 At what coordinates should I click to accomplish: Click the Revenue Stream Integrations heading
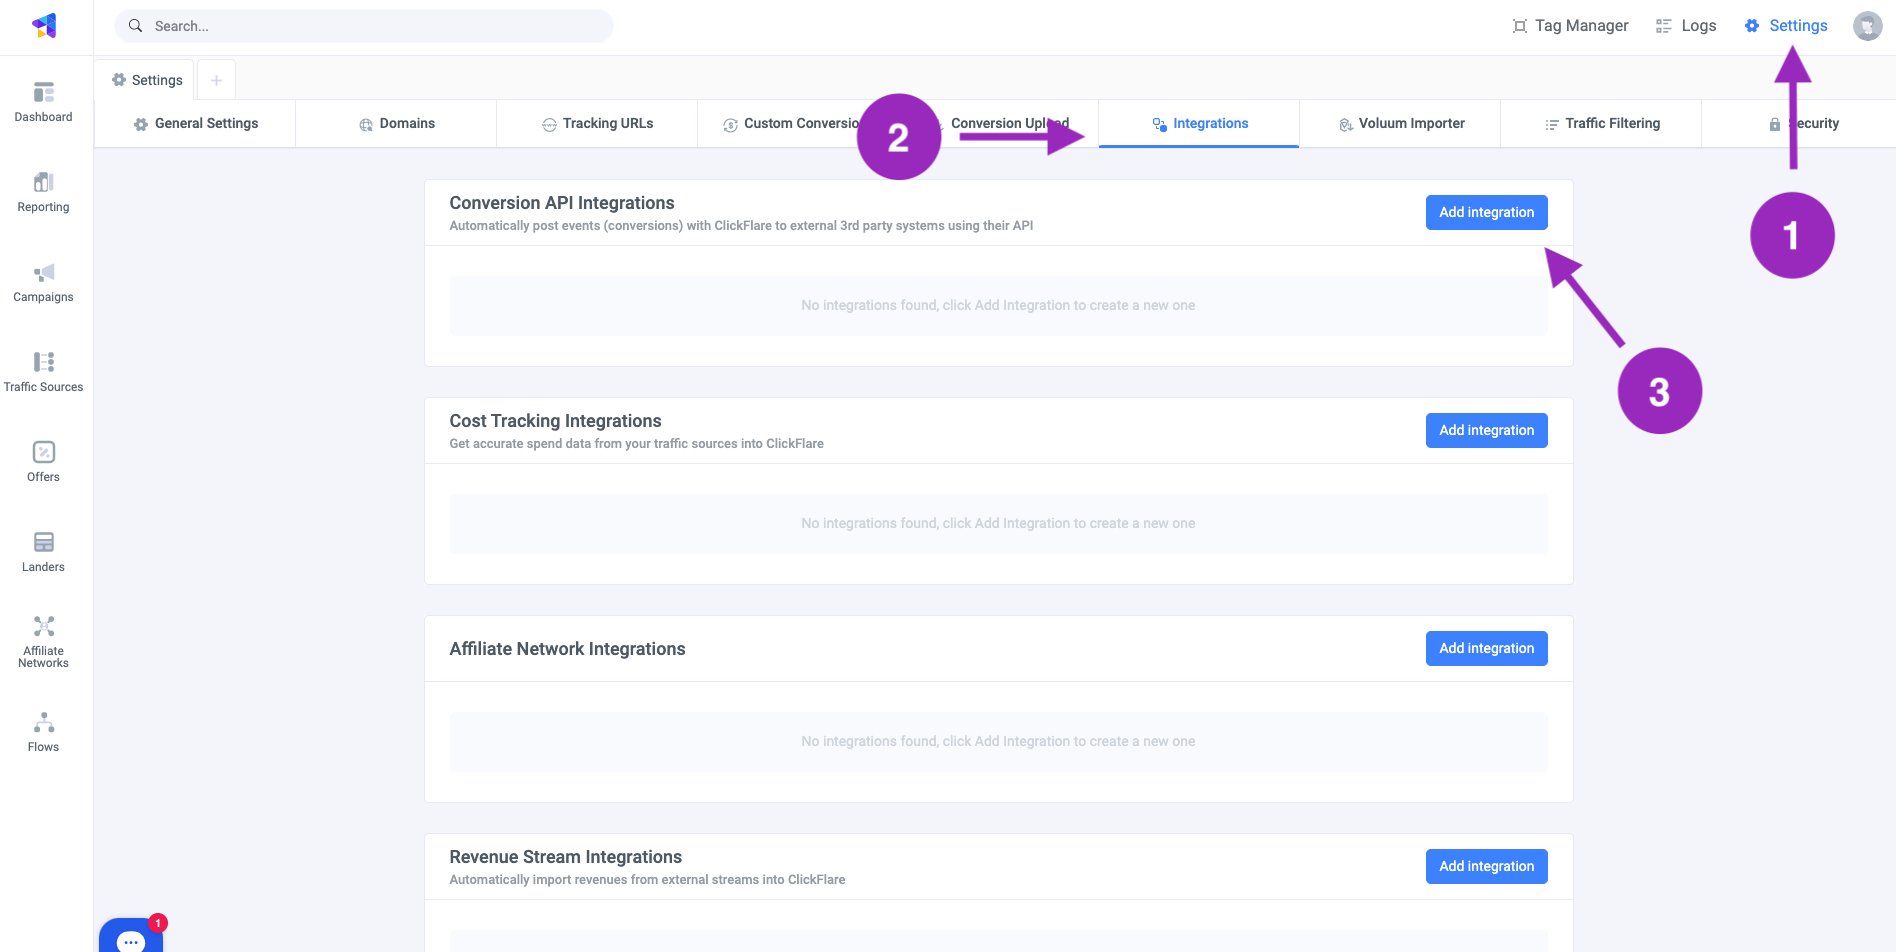point(565,857)
